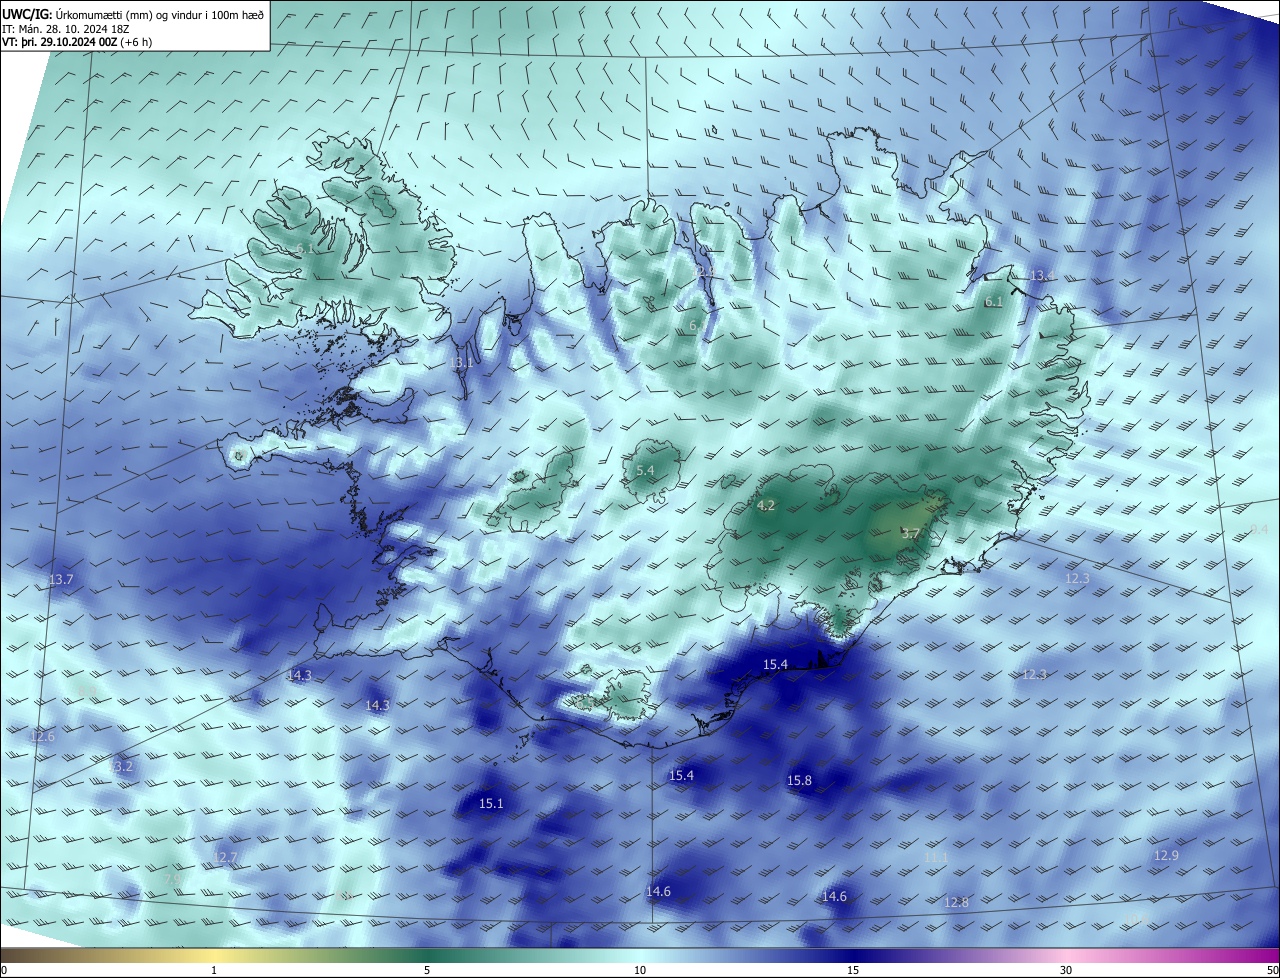Click the colorbar tick labeled 0

(x=3, y=970)
